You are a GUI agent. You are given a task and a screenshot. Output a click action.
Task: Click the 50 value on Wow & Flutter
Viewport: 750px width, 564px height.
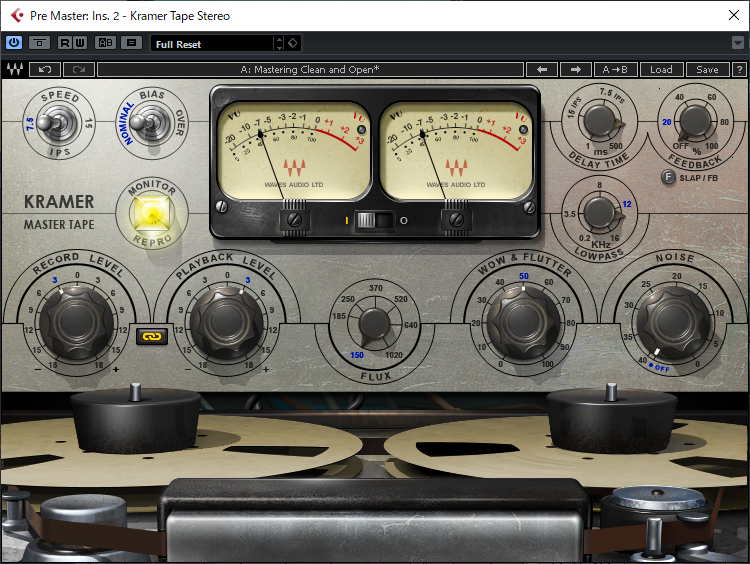(x=524, y=276)
